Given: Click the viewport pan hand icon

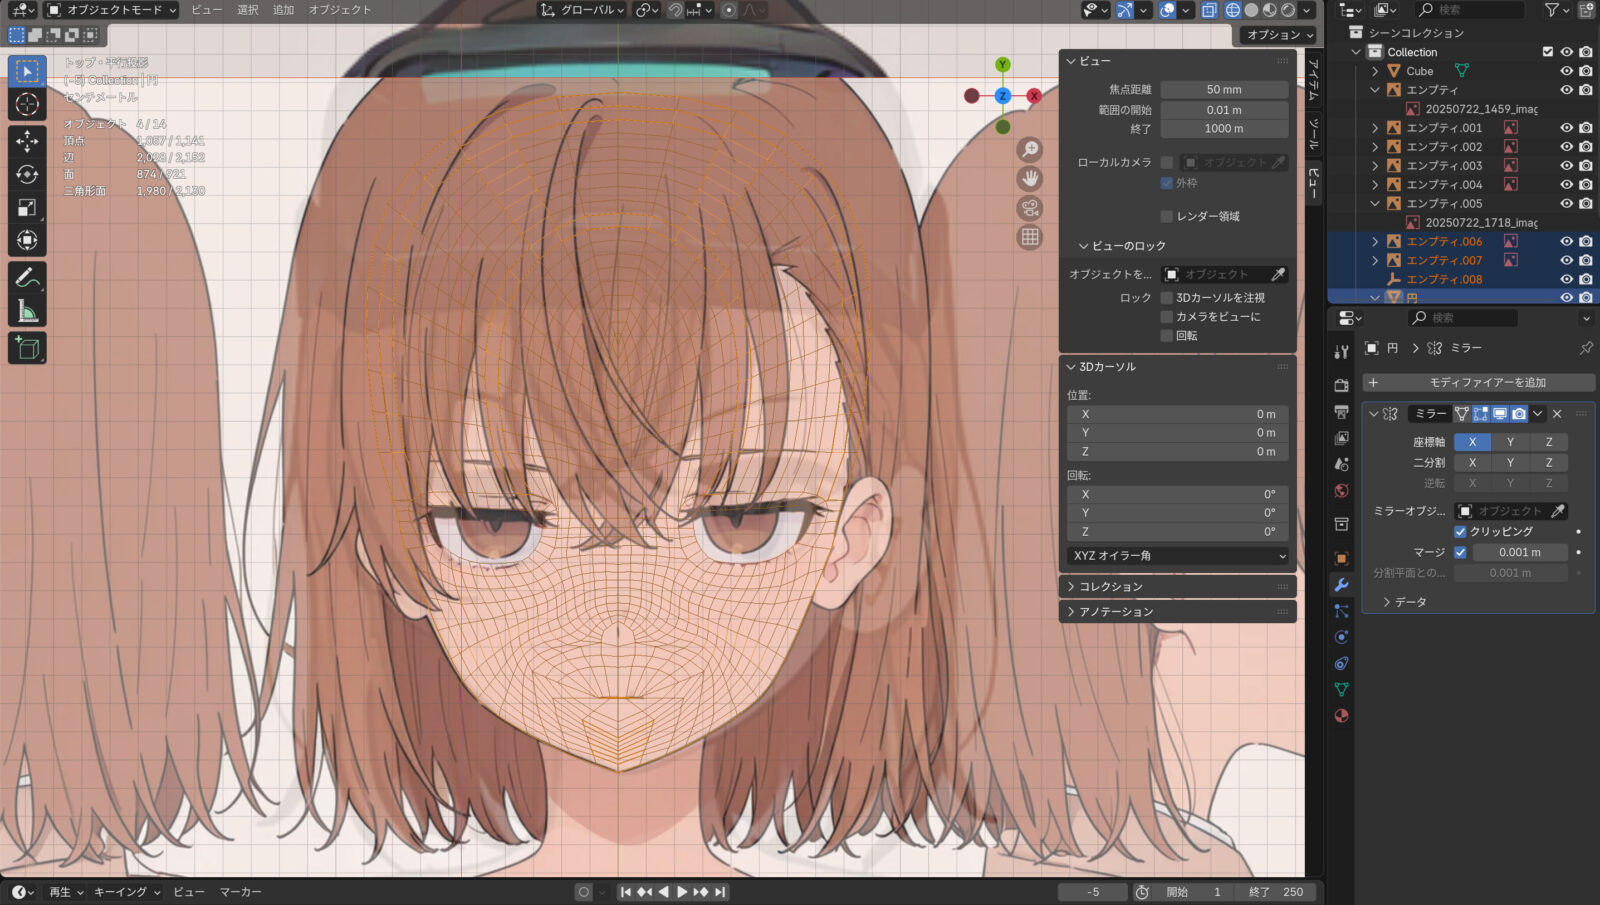Looking at the screenshot, I should coord(1029,179).
